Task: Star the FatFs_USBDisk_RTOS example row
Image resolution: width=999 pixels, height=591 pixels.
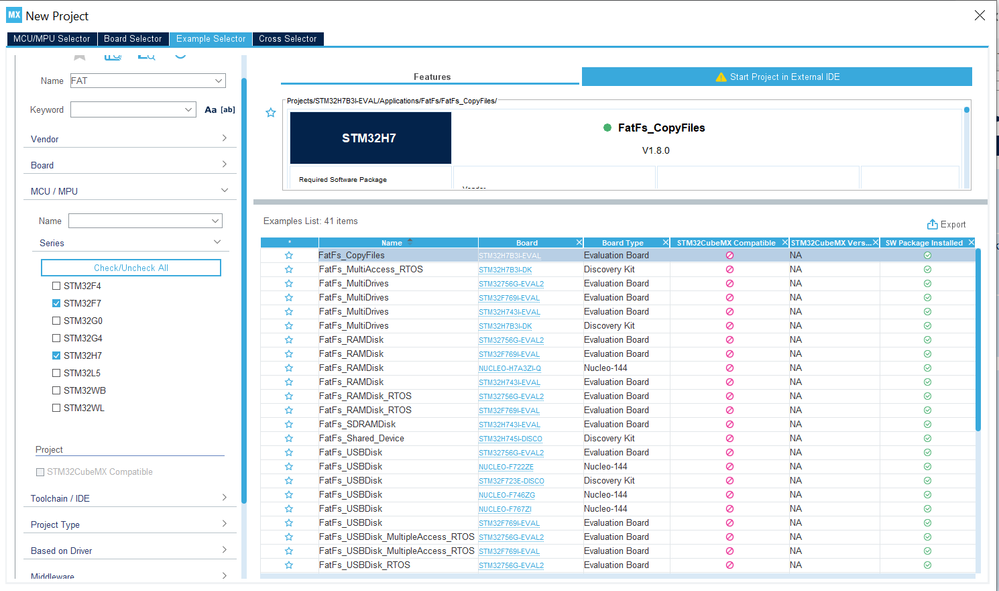Action: coord(289,565)
